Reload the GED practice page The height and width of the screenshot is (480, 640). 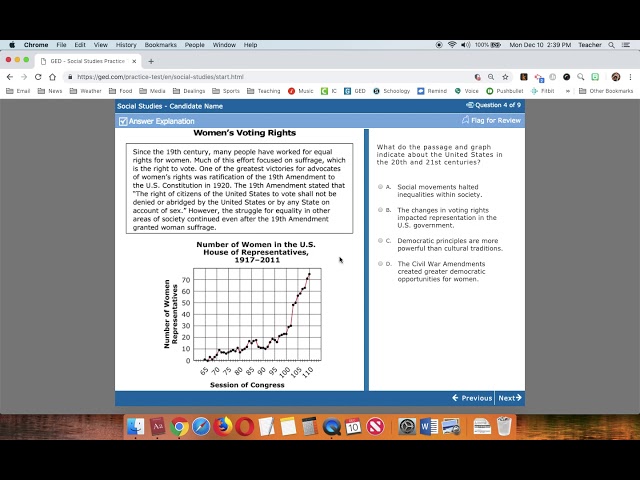38,77
